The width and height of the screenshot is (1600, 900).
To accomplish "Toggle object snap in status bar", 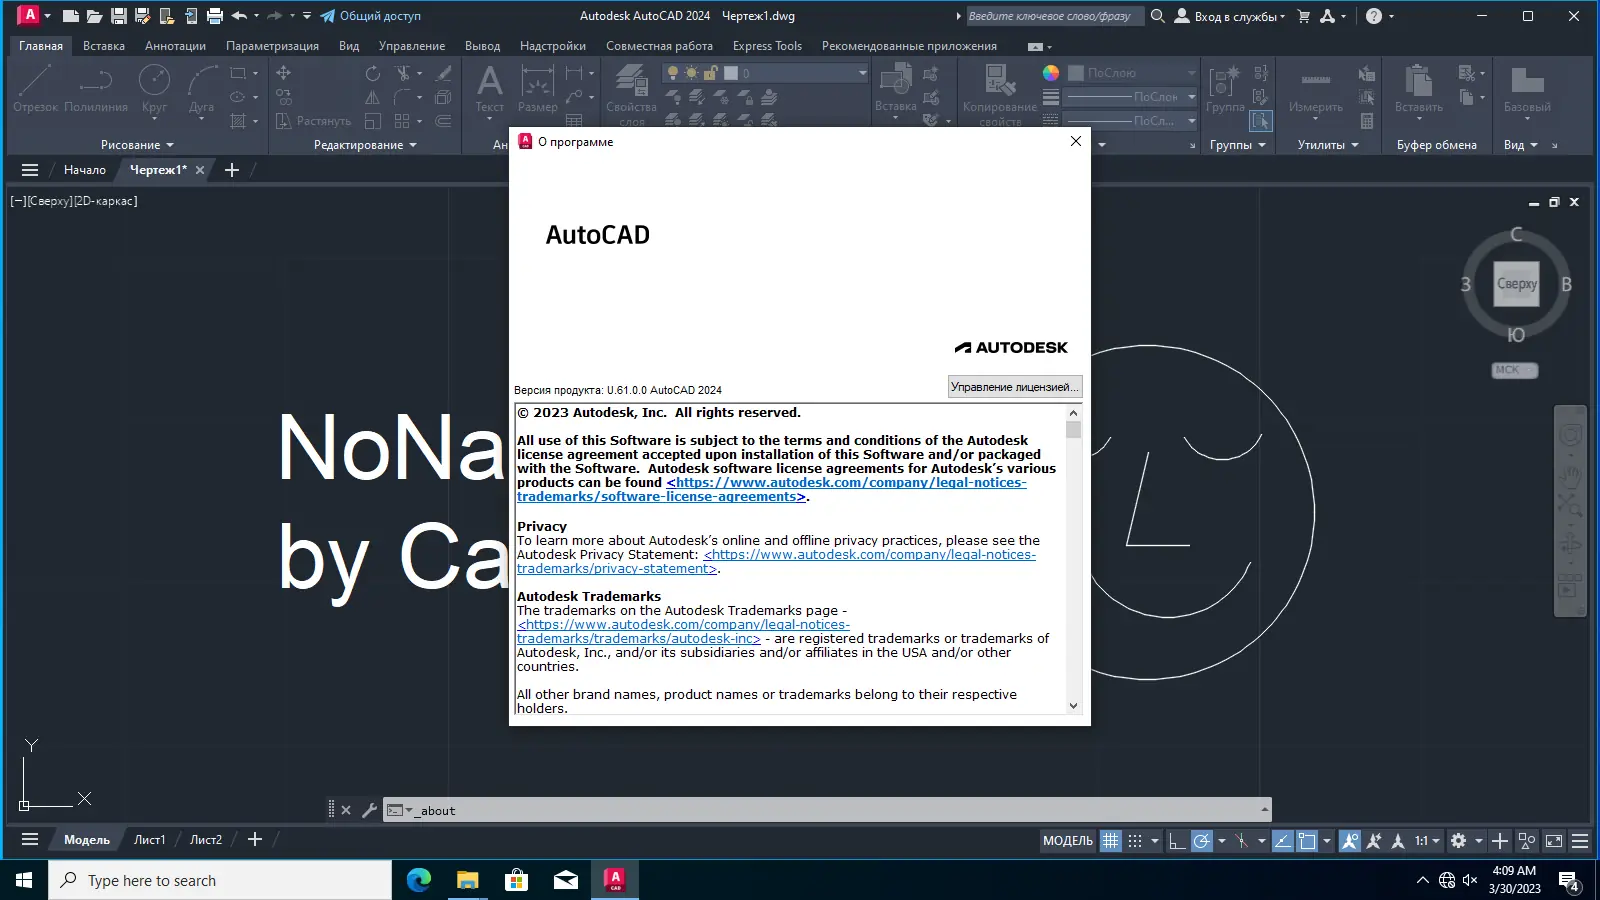I will [1307, 841].
